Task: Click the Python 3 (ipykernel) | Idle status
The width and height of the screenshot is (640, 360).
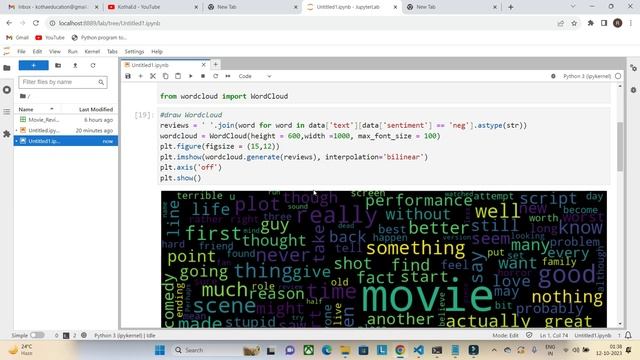Action: [124, 335]
